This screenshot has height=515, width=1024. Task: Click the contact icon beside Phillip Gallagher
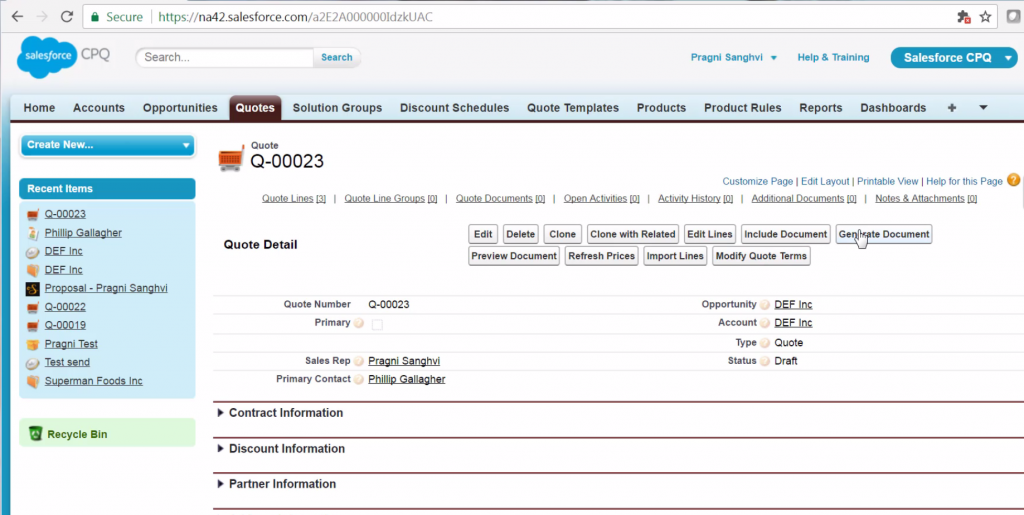pos(33,233)
